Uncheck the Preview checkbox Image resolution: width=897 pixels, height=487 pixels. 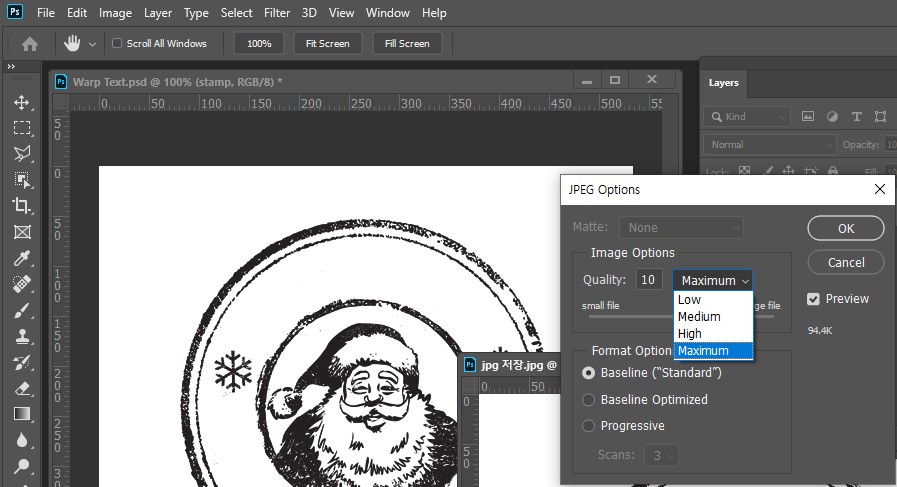point(813,299)
